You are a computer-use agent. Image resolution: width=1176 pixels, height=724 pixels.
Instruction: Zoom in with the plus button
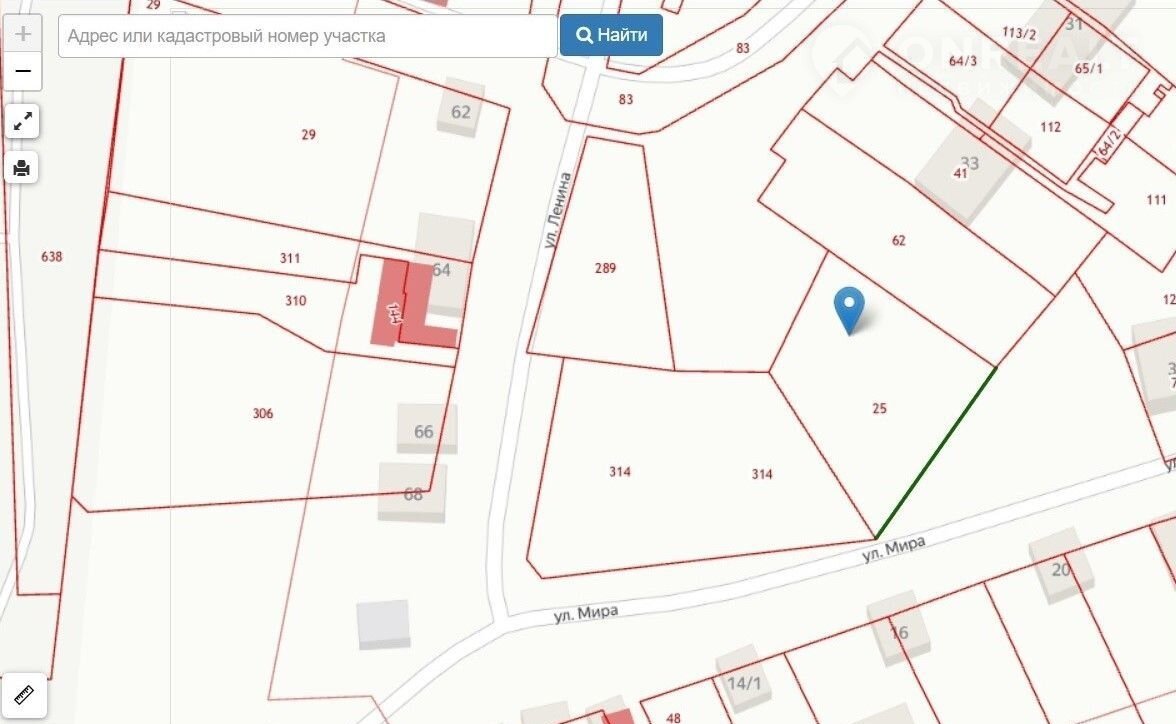pos(23,34)
